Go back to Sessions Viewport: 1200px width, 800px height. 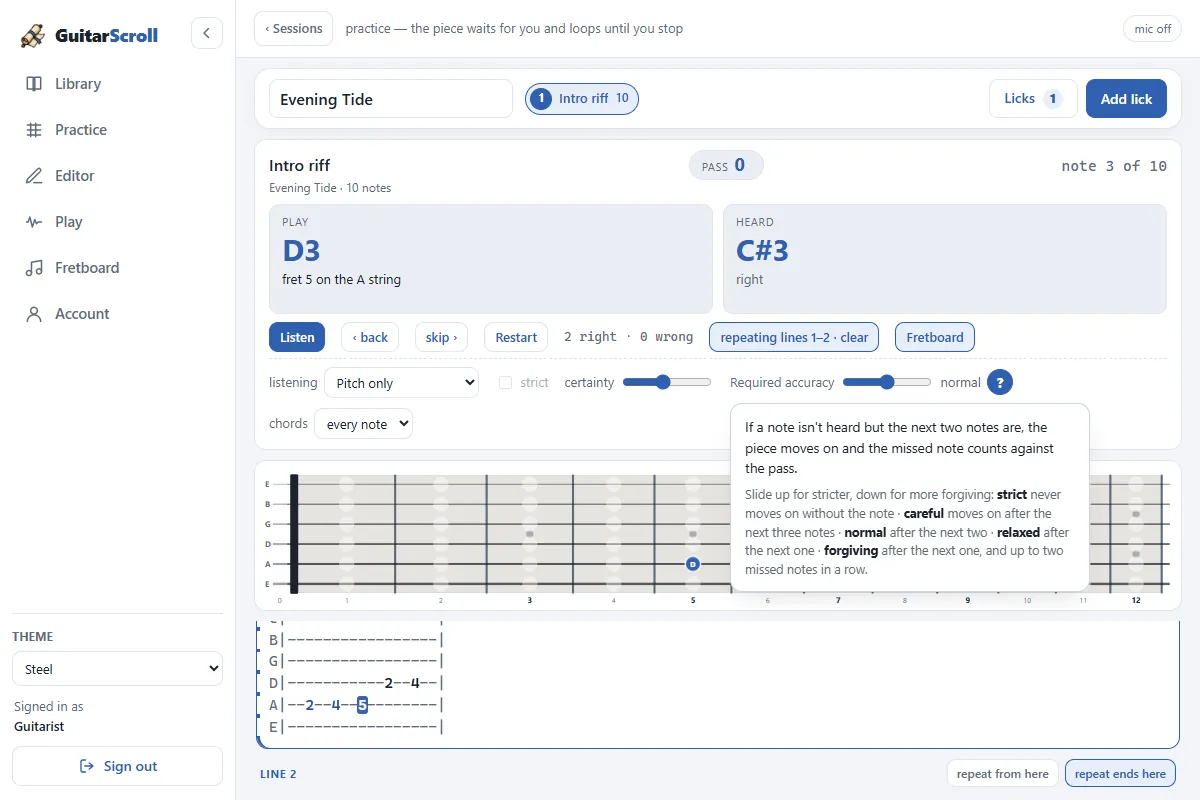tap(294, 29)
